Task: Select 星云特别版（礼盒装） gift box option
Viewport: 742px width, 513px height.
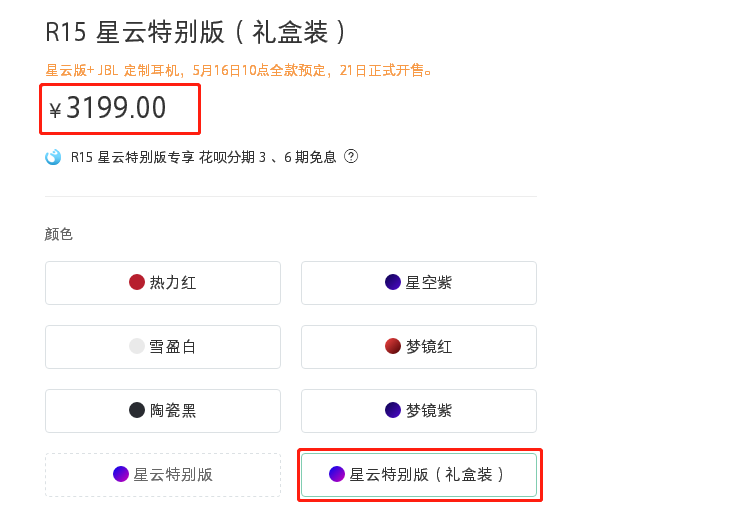Action: click(x=419, y=475)
